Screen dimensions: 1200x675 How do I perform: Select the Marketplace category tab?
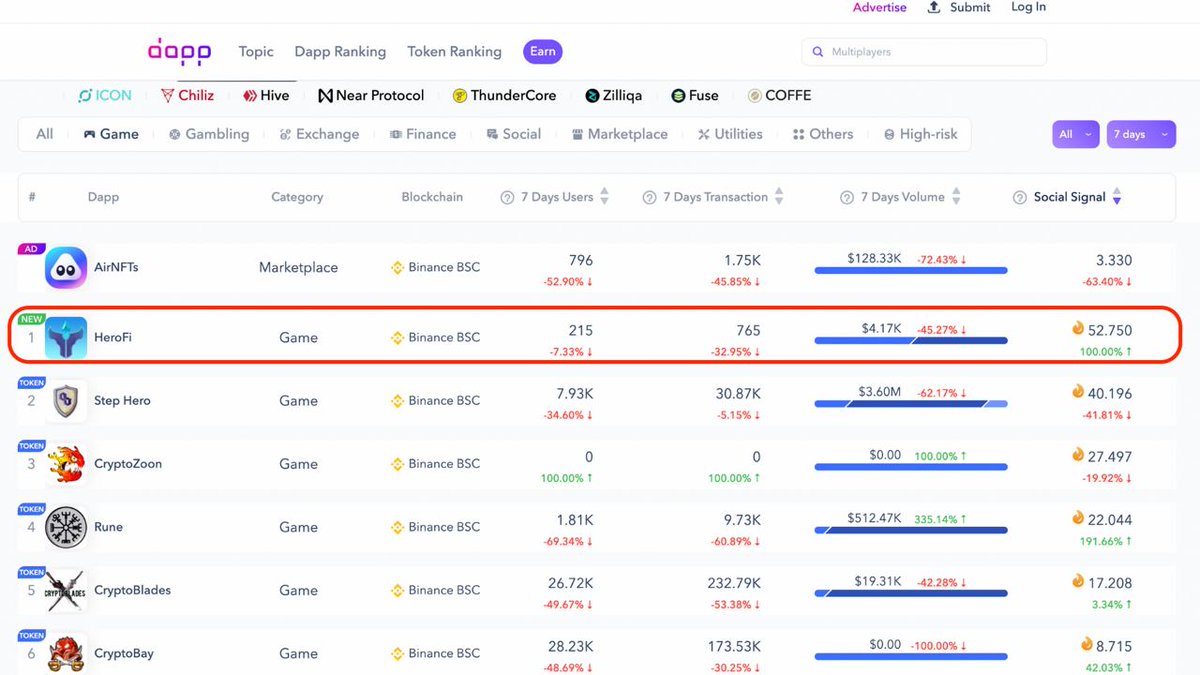(x=620, y=134)
